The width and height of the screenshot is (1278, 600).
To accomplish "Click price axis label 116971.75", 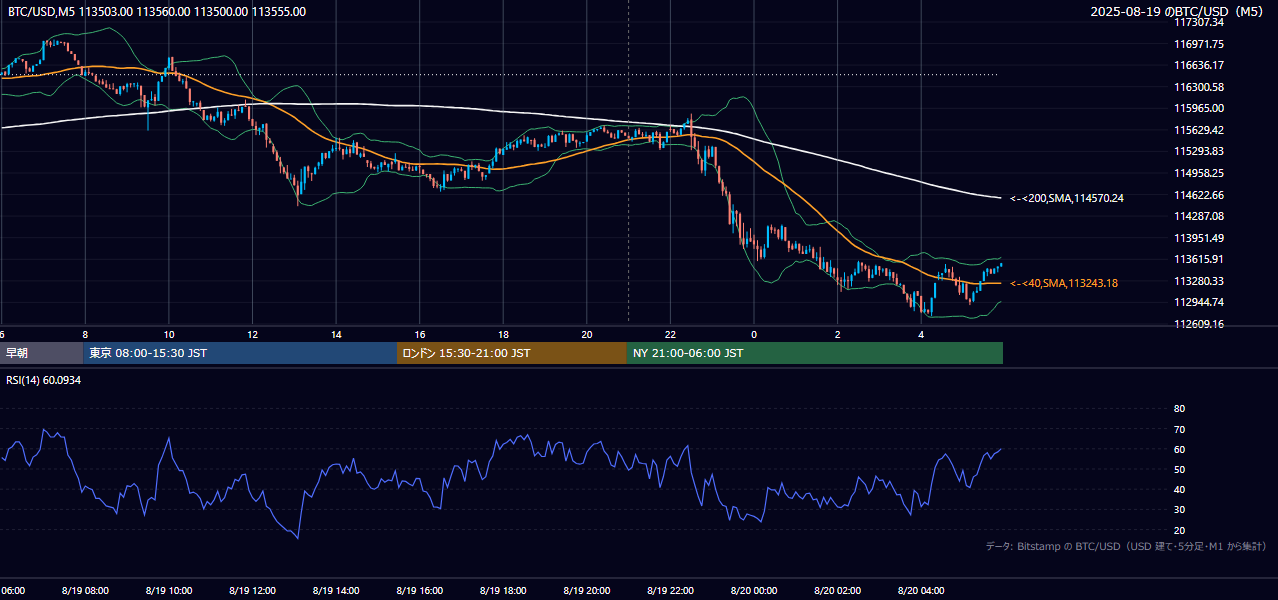I will (x=1198, y=44).
